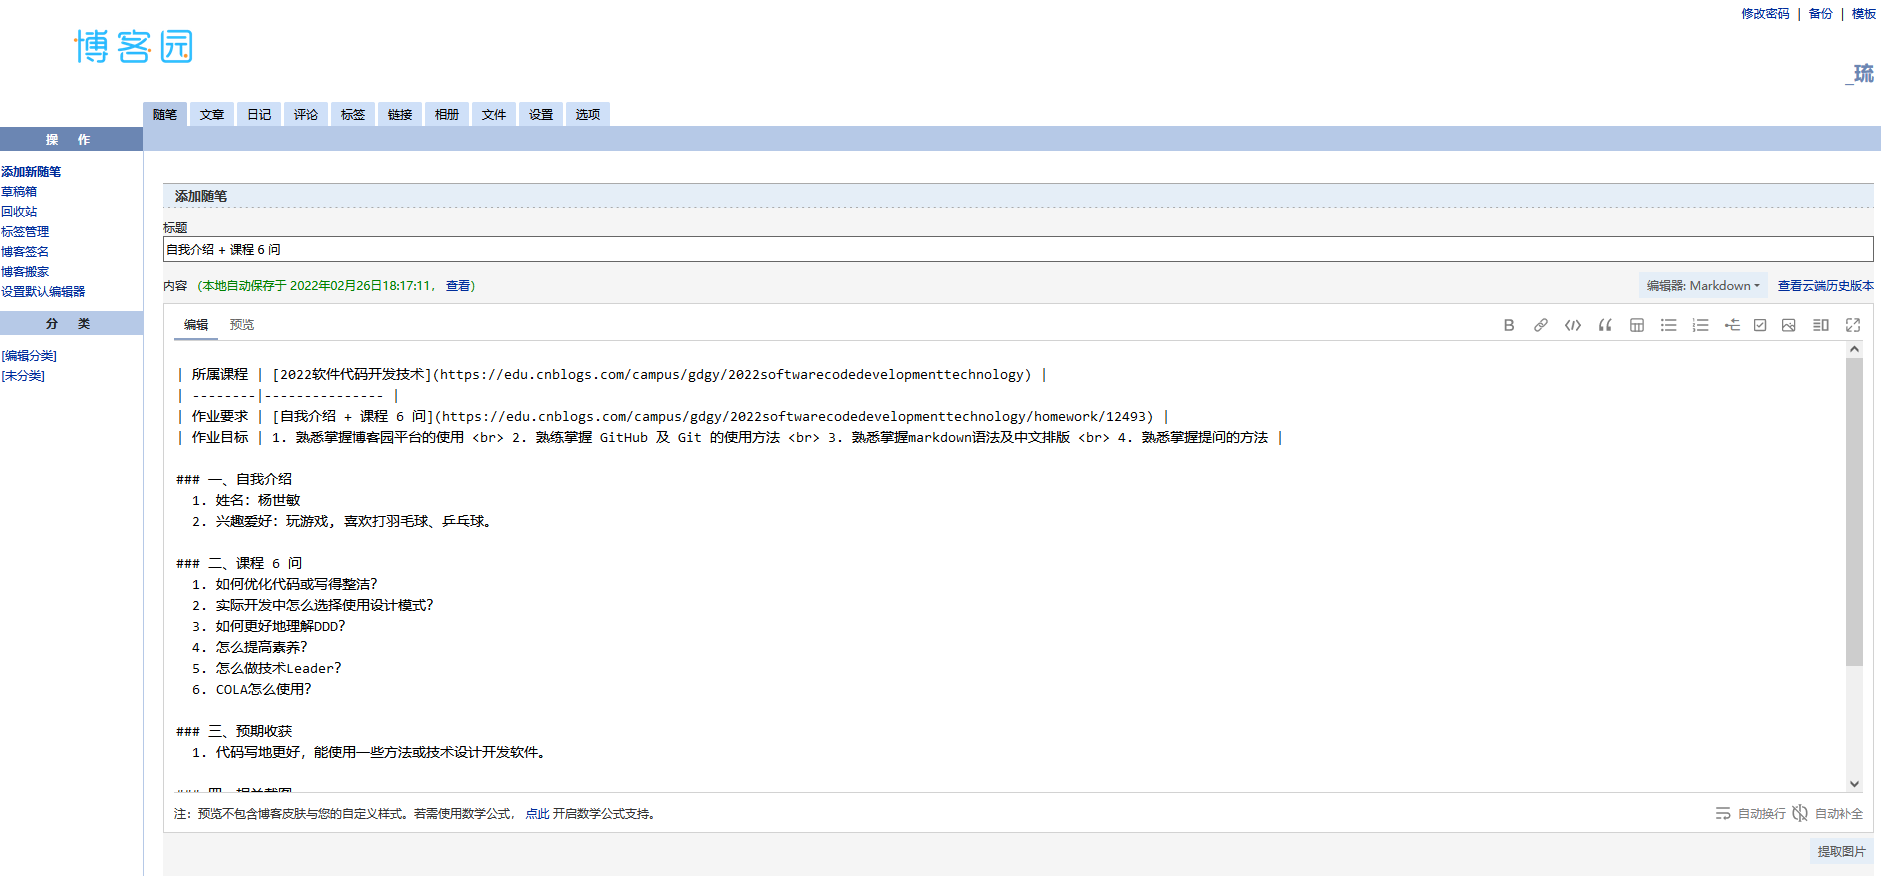Click the line '1. 姓名: 杨世敏' in the editor
This screenshot has width=1881, height=876.
coord(246,501)
